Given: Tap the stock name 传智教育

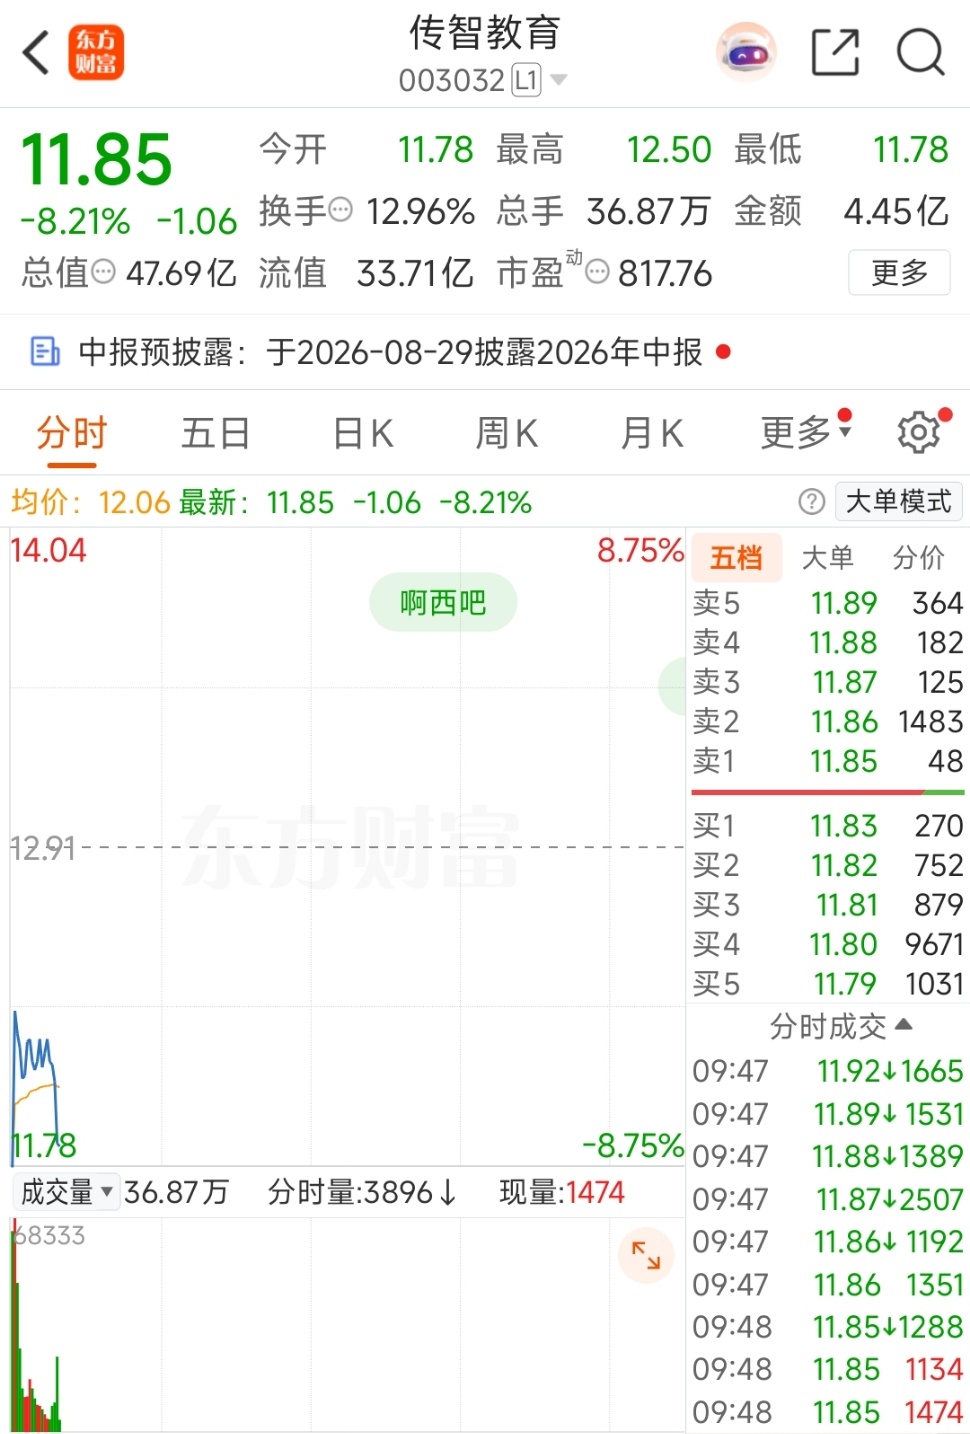Looking at the screenshot, I should coord(485,32).
